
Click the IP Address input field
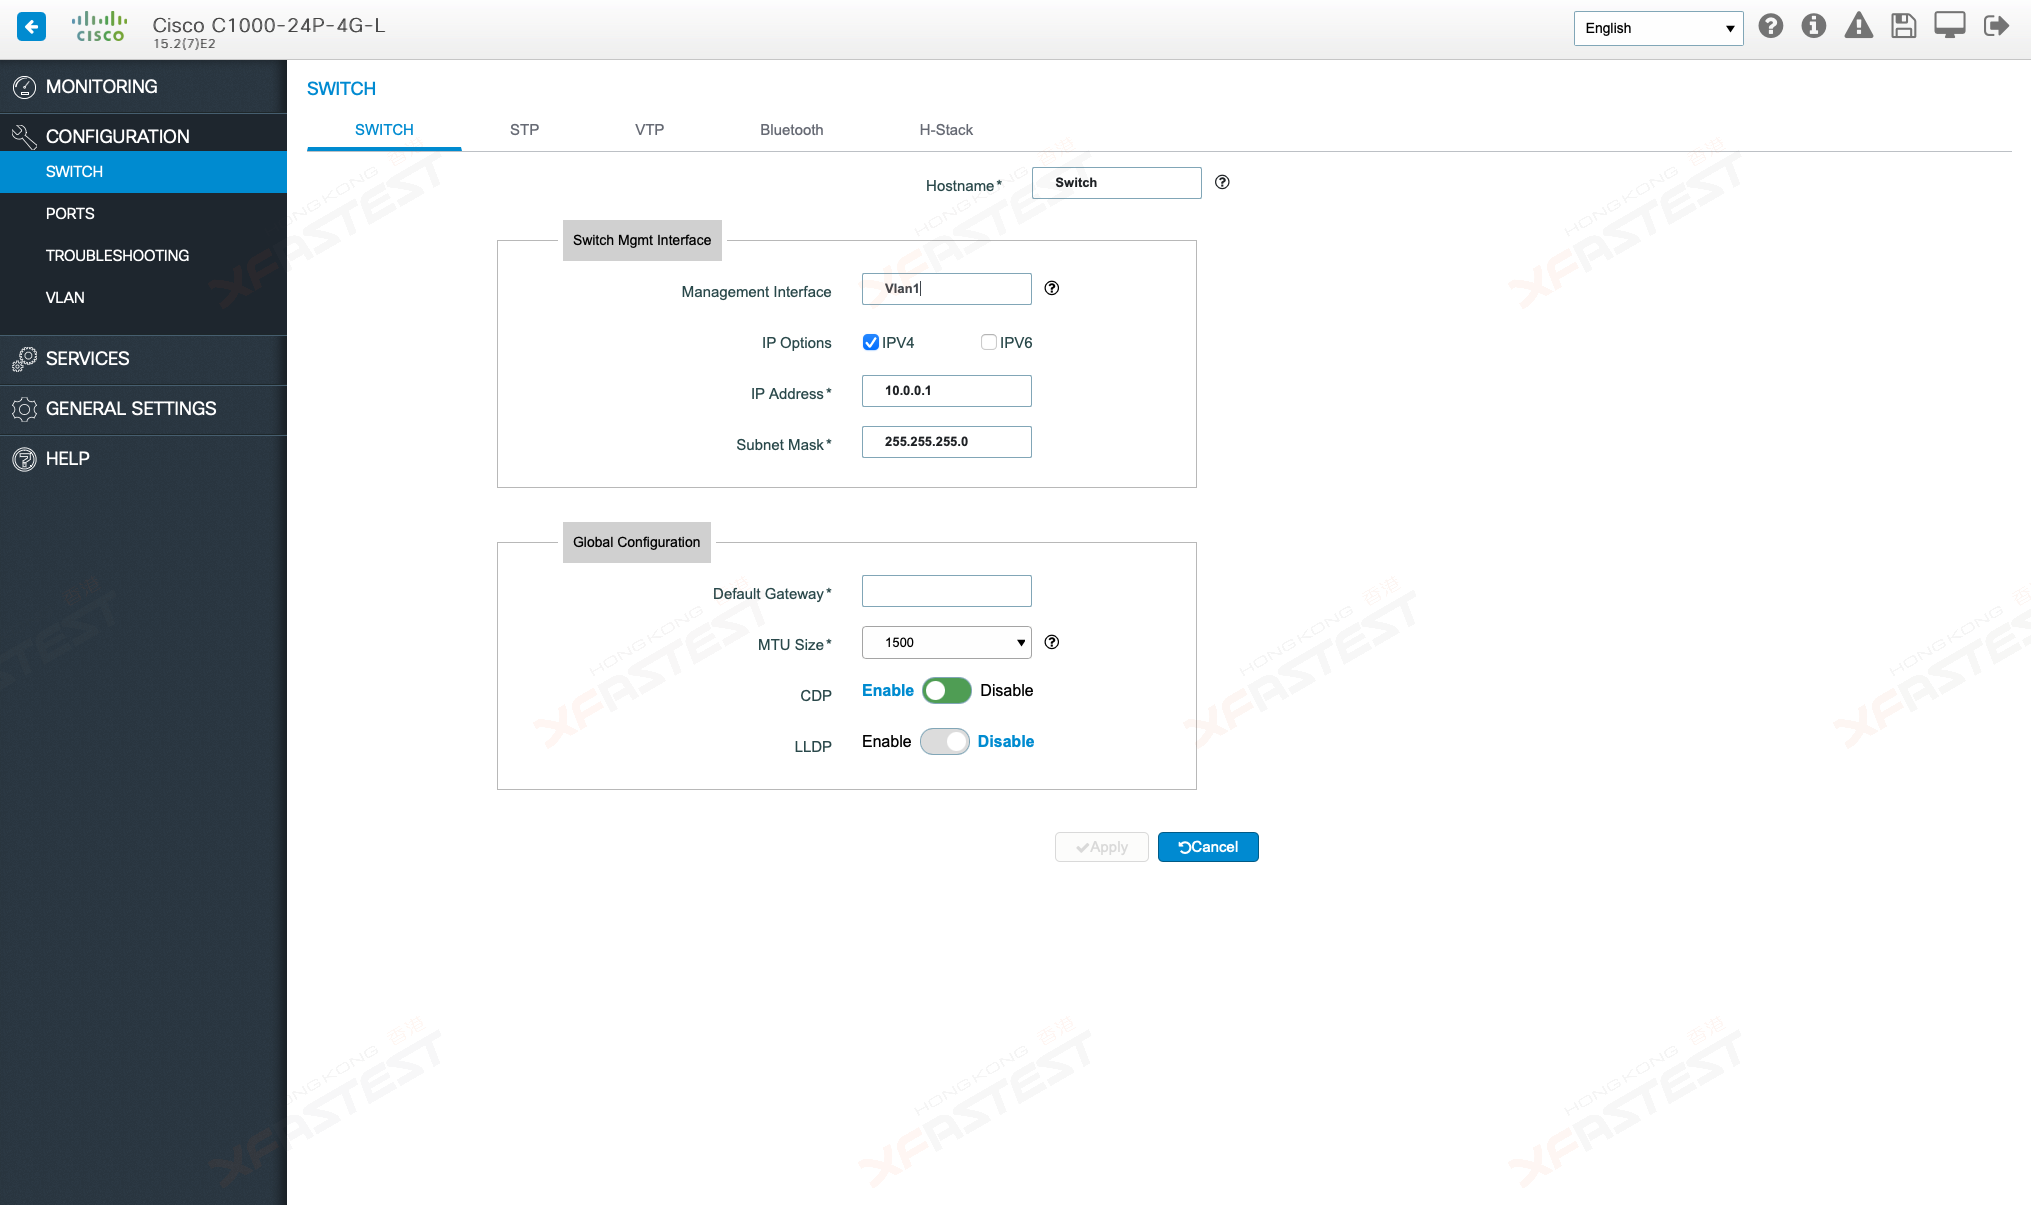pos(947,391)
